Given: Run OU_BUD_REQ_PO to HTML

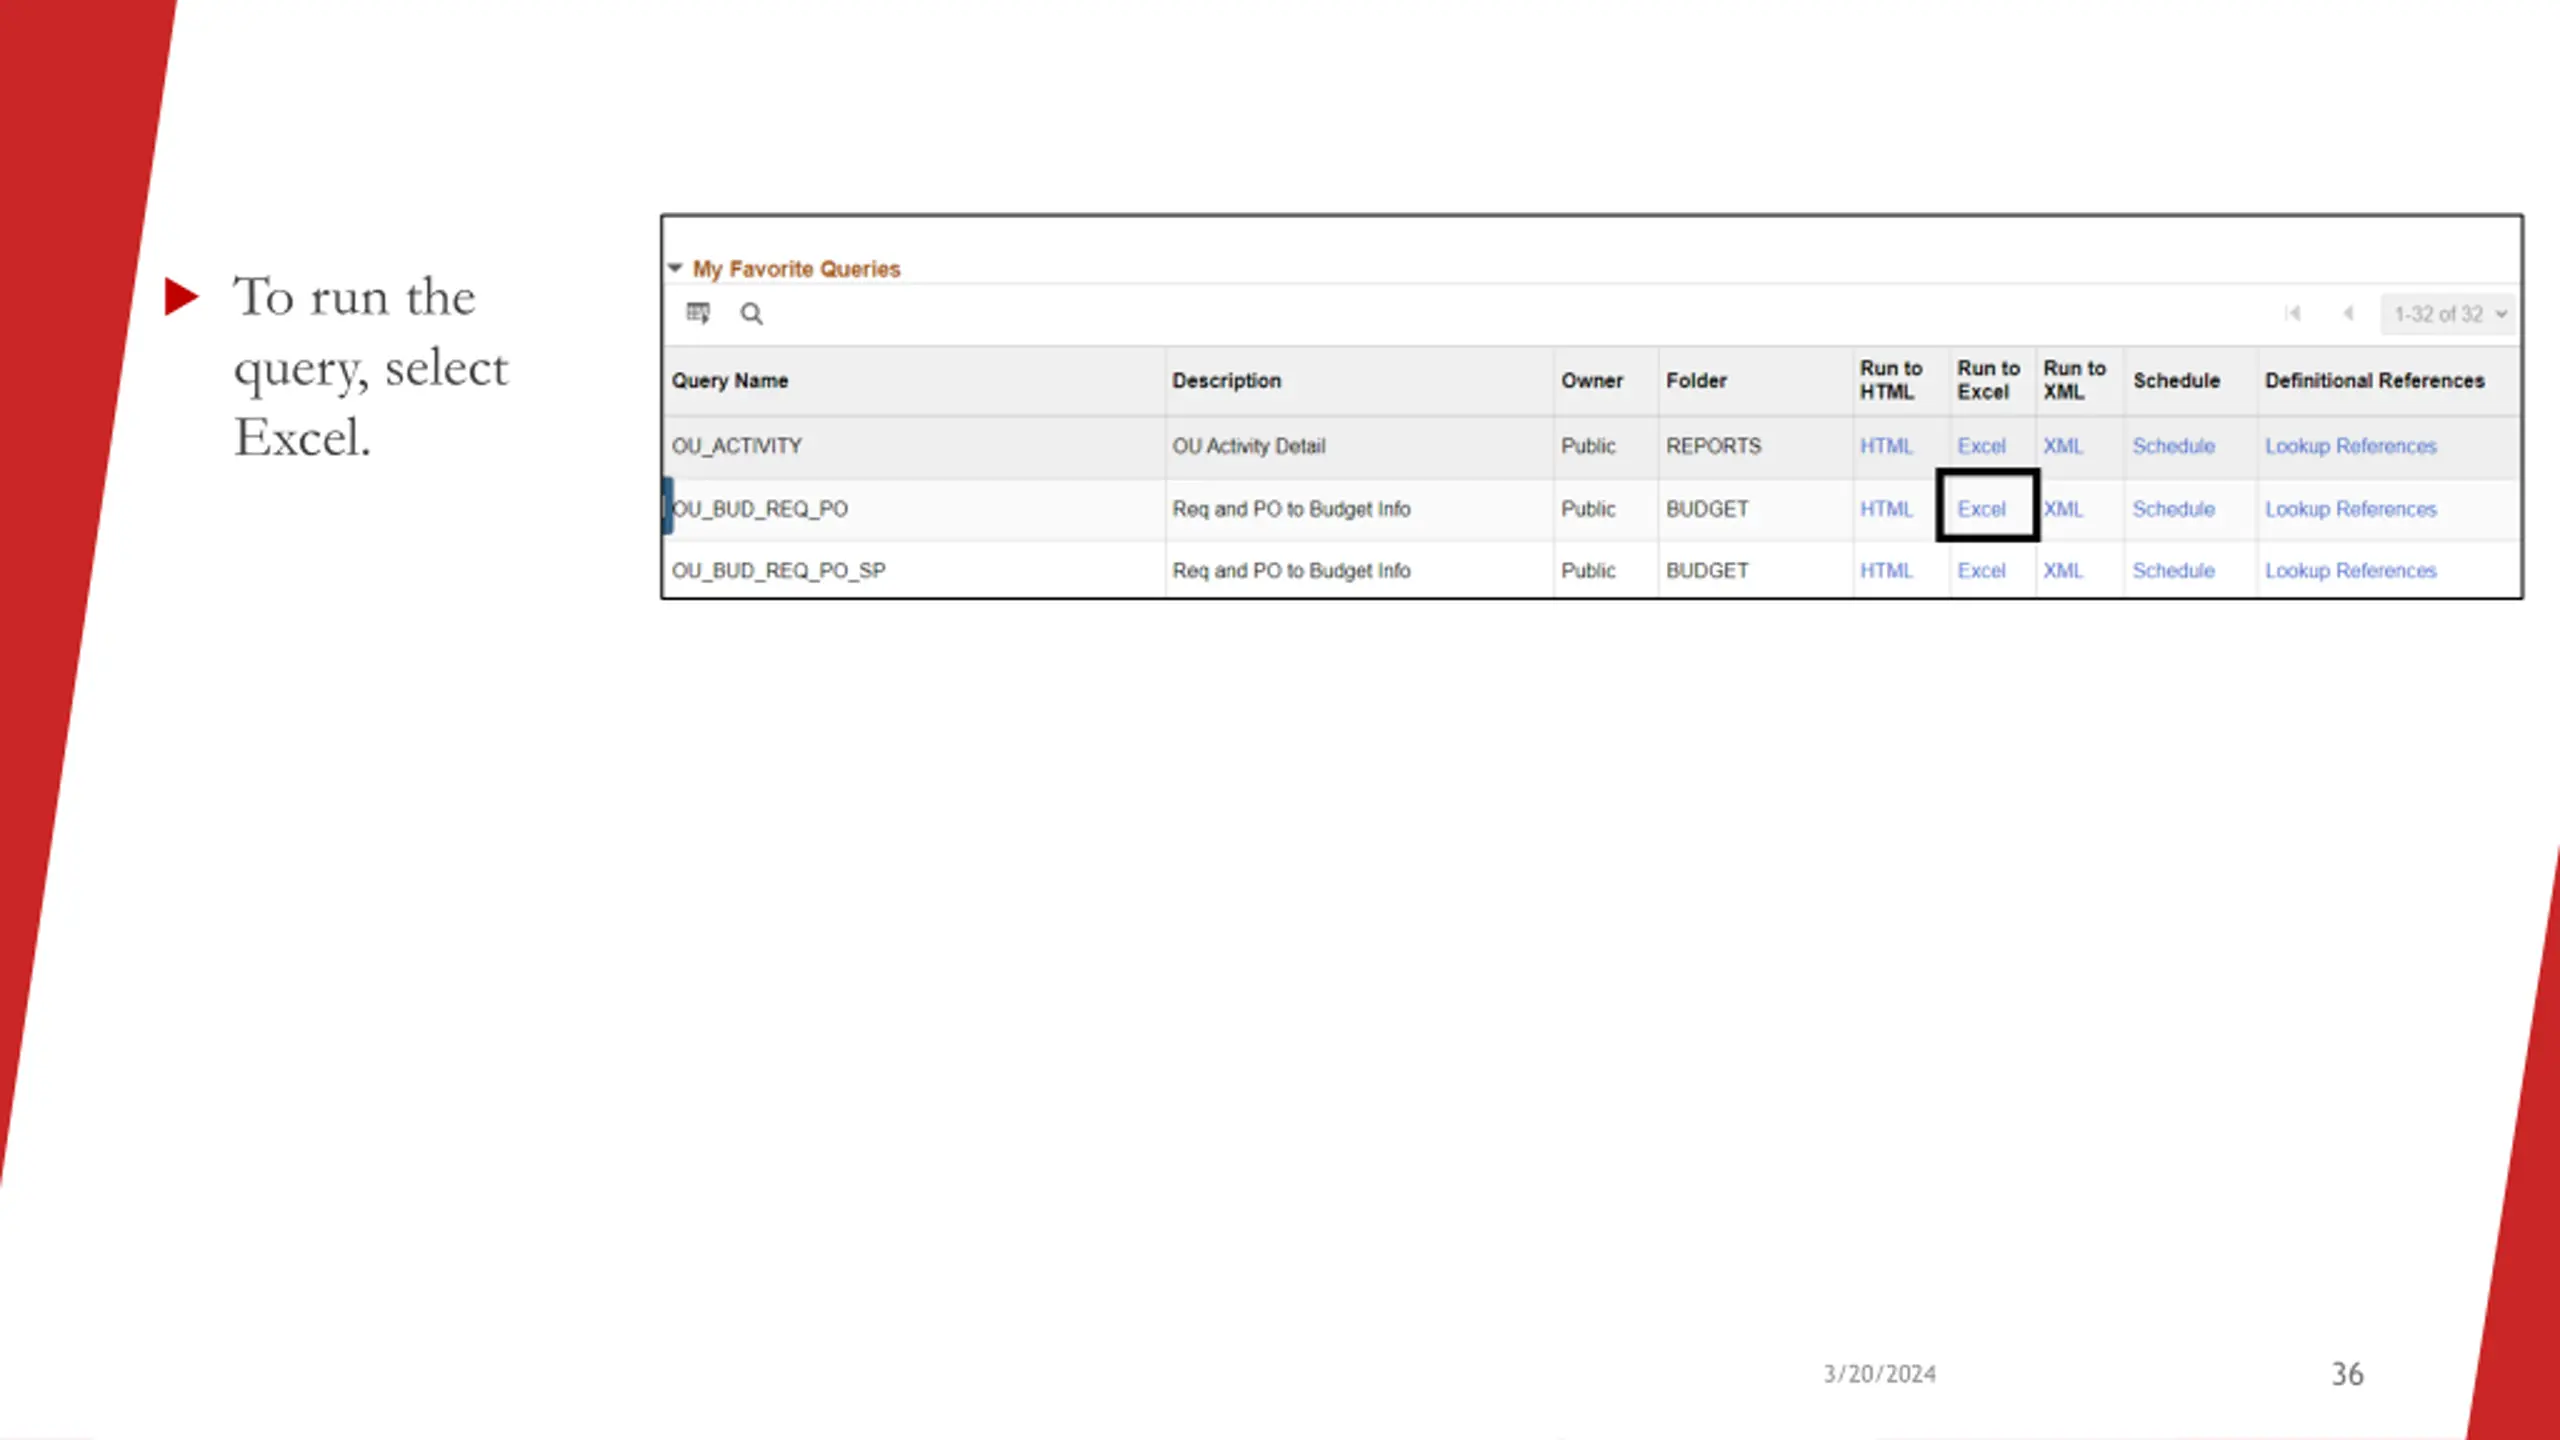Looking at the screenshot, I should coord(1886,509).
